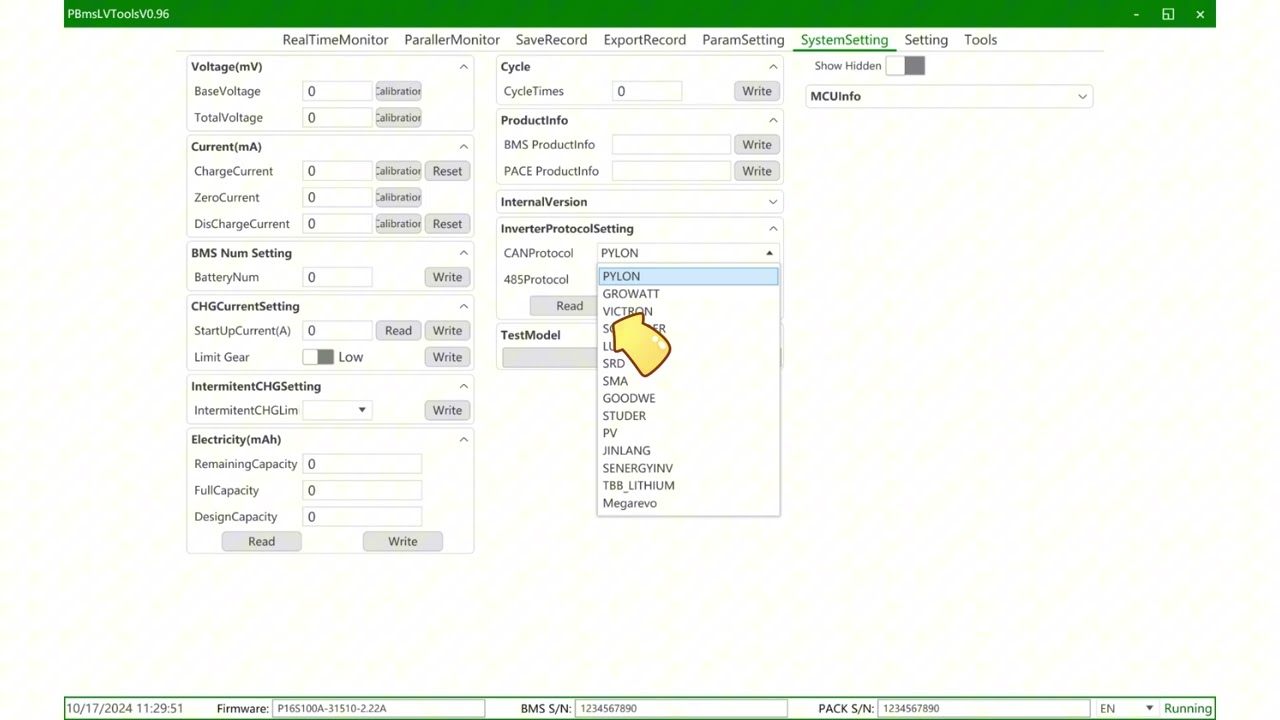This screenshot has width=1280, height=720.
Task: Open the IntermitentCHGLim dropdown
Action: pyautogui.click(x=337, y=410)
